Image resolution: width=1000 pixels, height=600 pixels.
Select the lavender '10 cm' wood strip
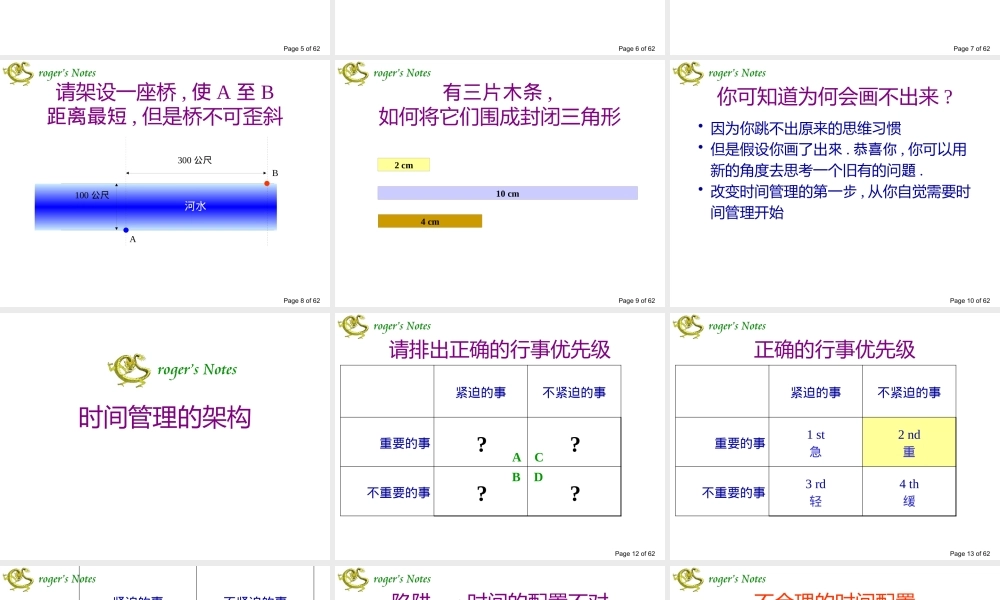coord(508,193)
